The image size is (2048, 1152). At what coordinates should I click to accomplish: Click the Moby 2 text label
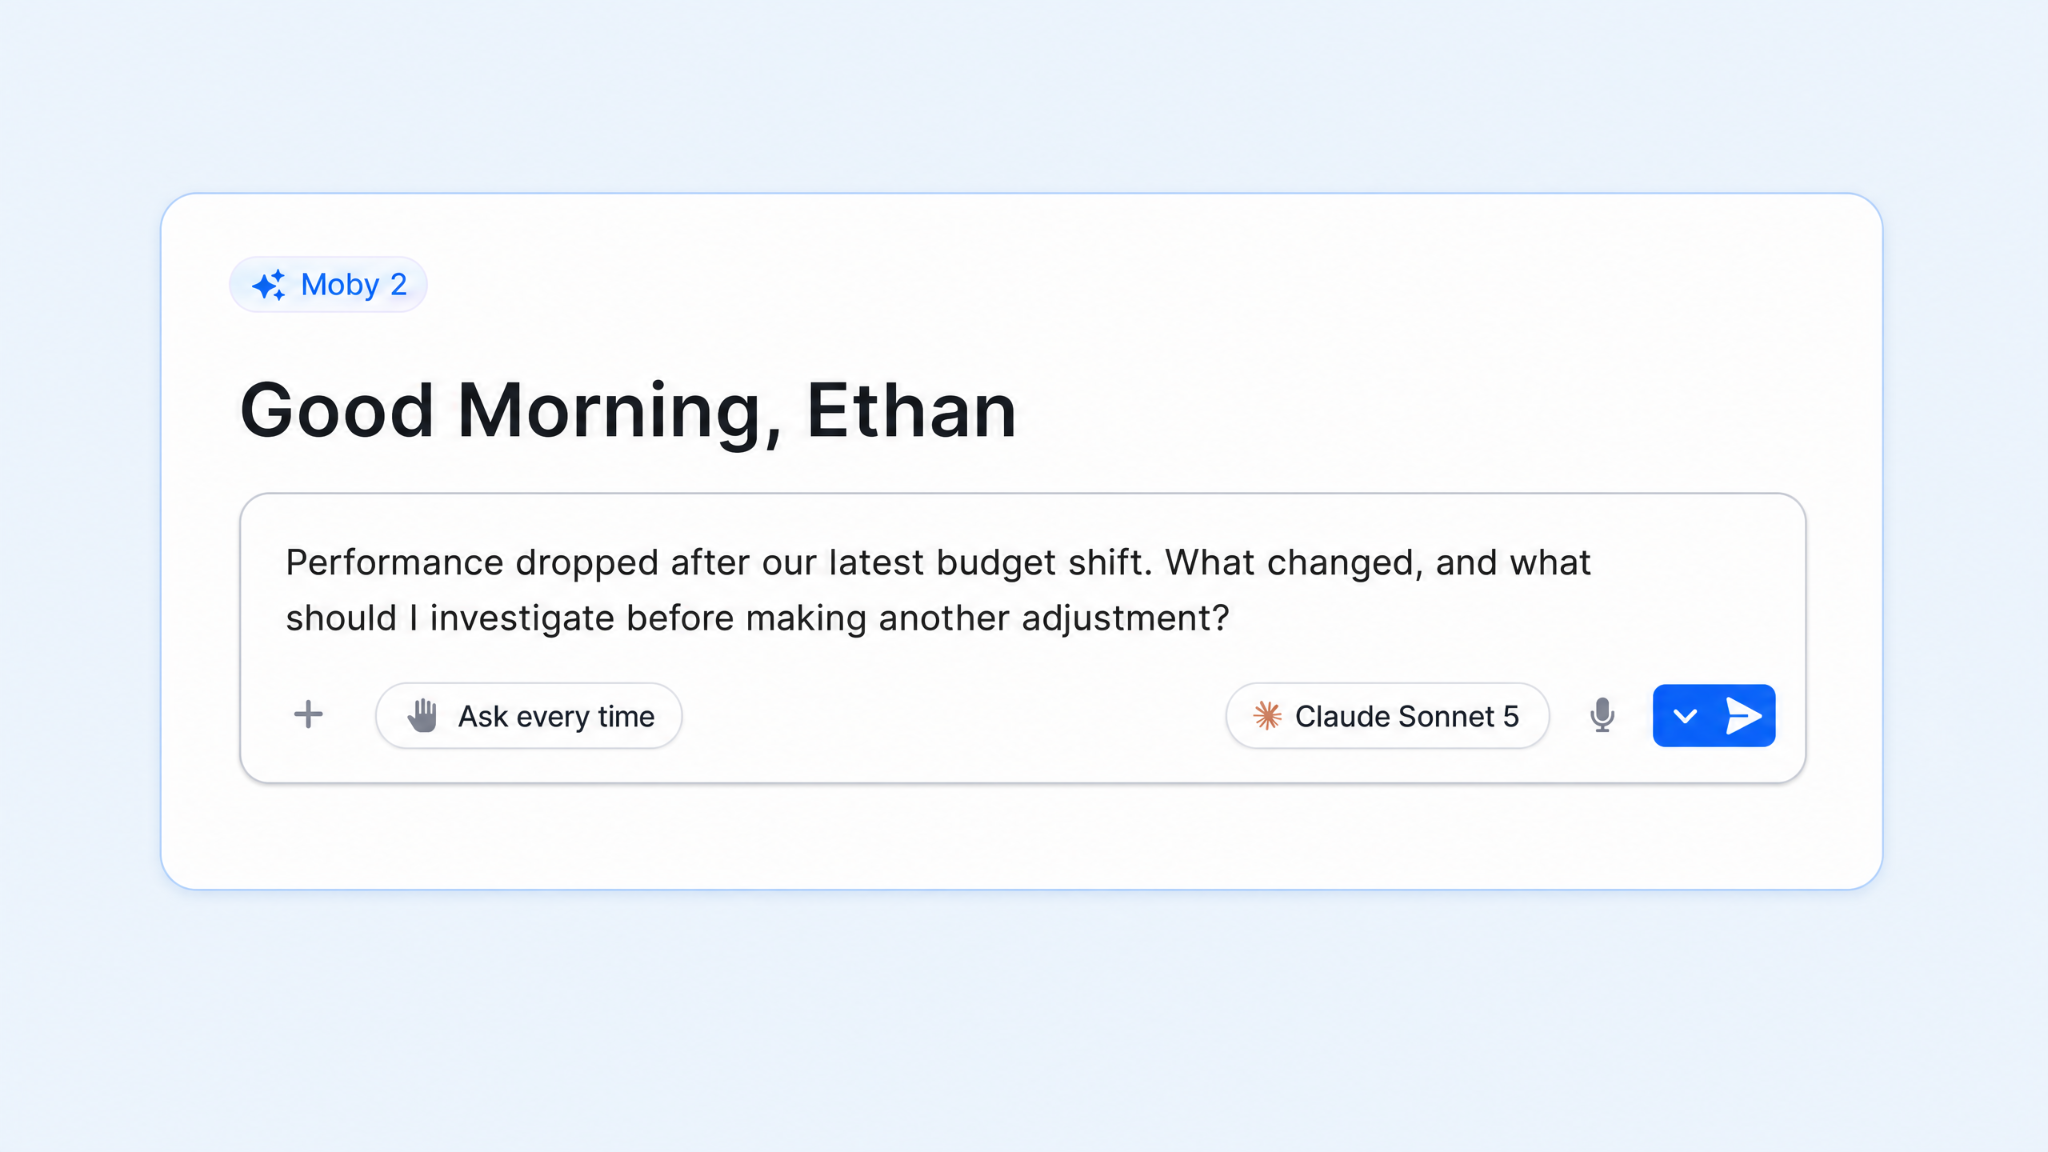click(354, 285)
